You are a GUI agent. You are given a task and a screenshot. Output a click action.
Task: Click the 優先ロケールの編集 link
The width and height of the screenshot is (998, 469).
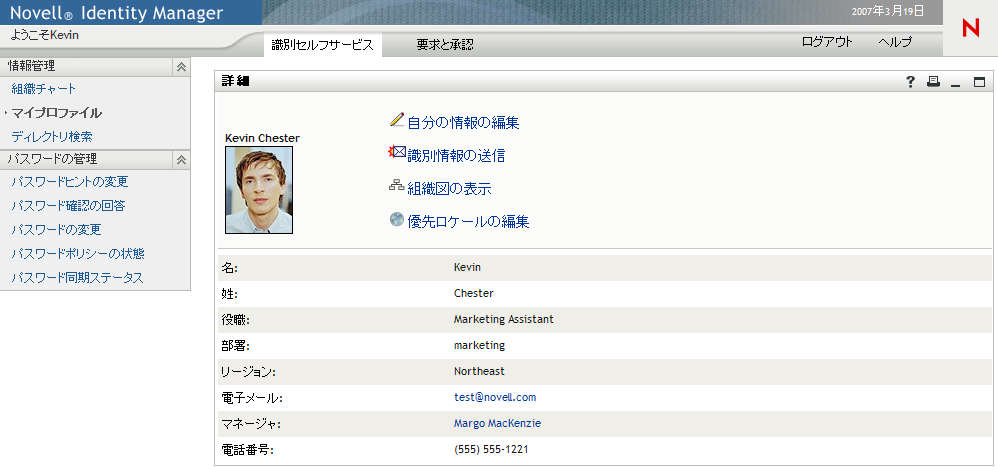click(468, 222)
